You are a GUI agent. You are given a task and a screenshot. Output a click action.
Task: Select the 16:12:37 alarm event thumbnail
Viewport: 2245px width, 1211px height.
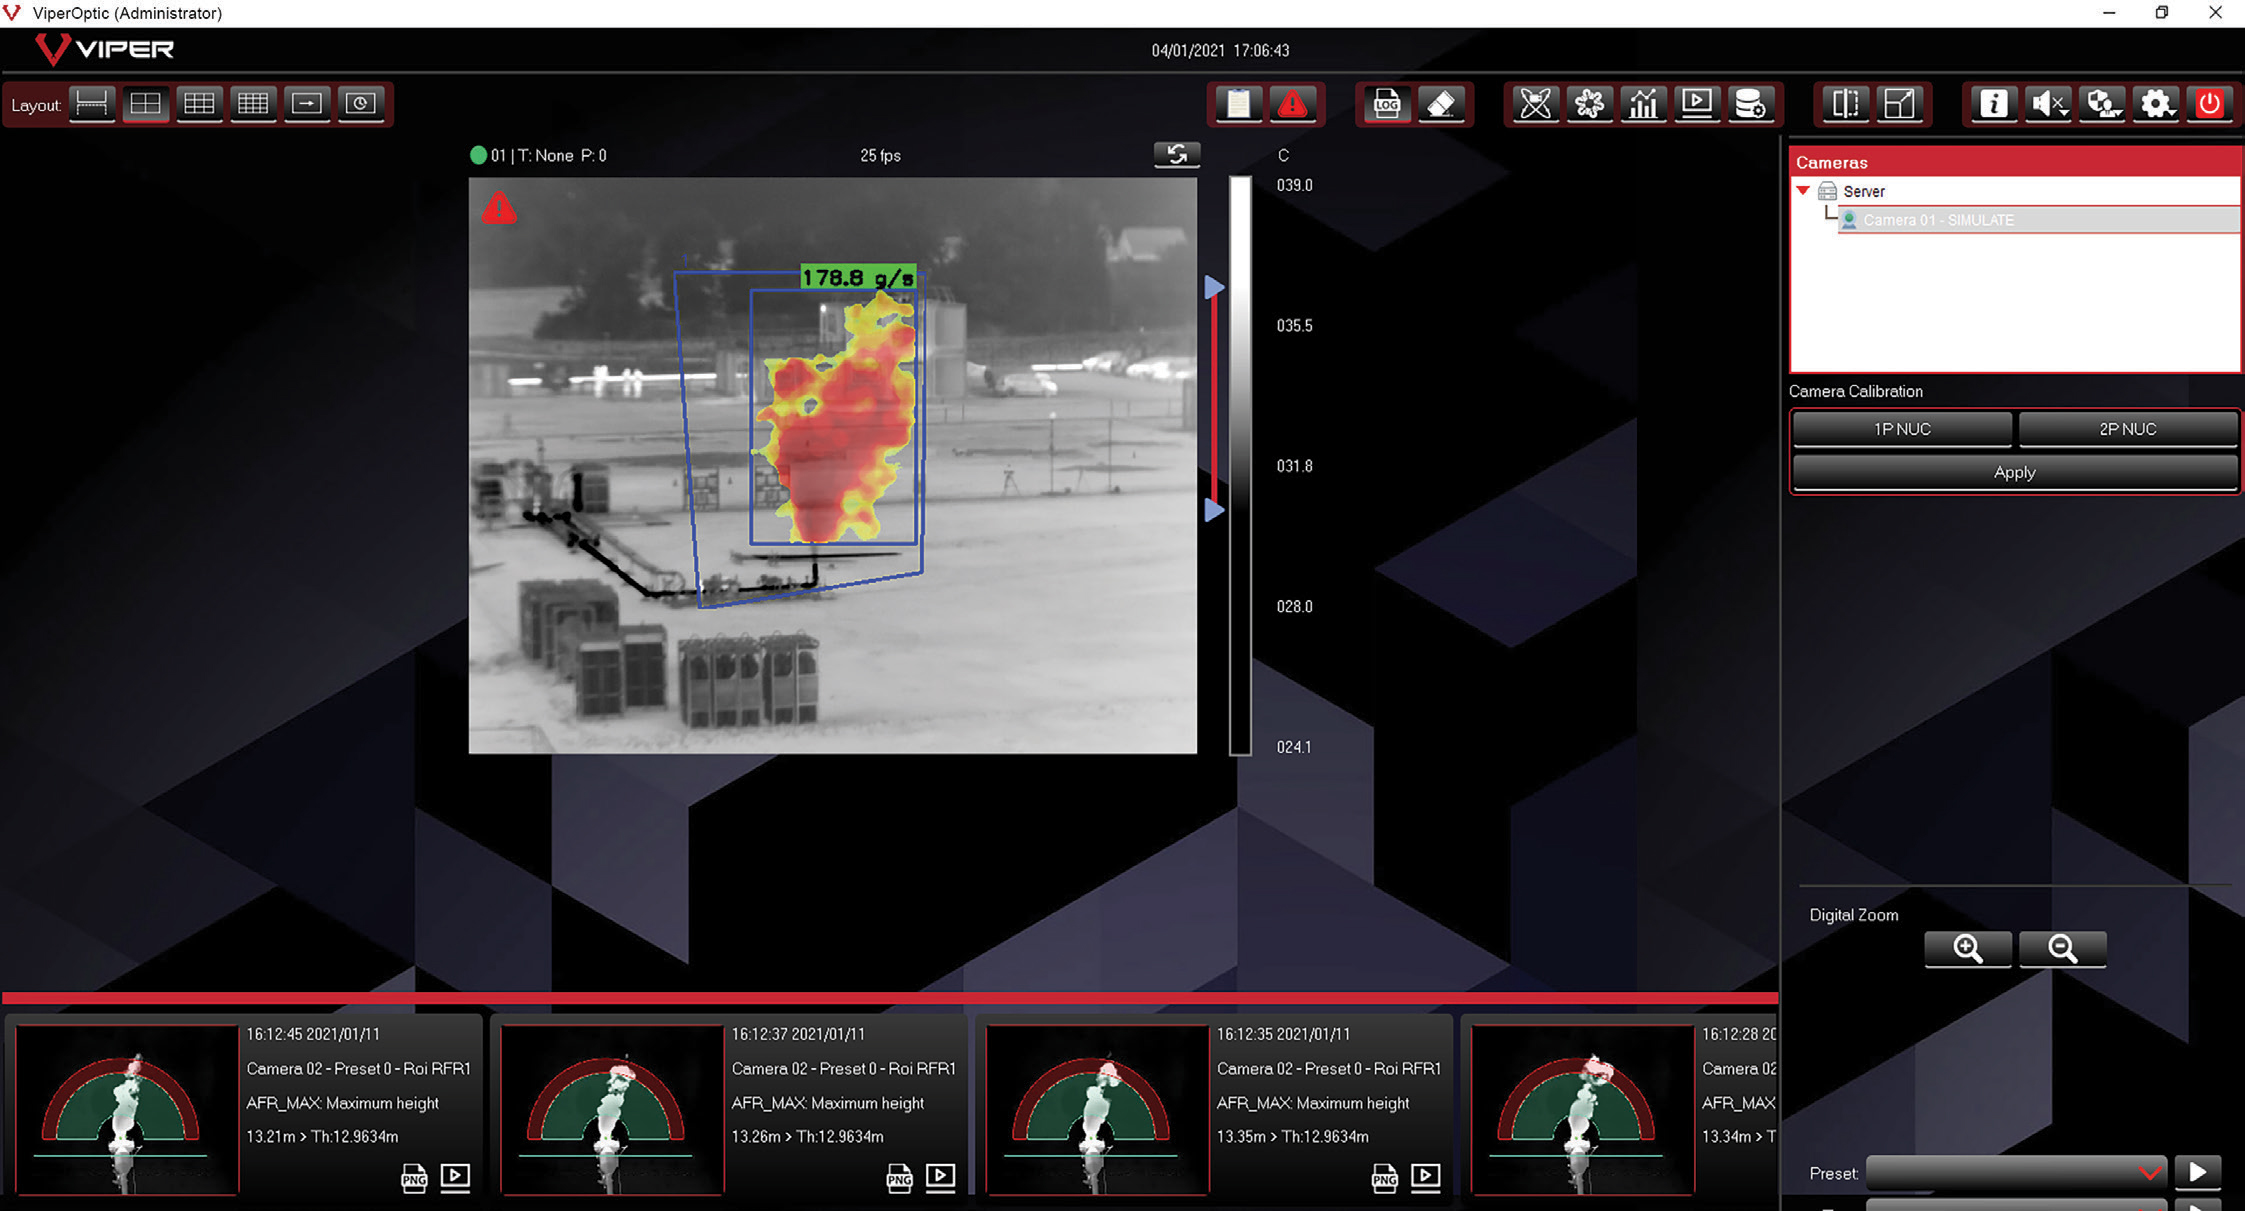612,1109
